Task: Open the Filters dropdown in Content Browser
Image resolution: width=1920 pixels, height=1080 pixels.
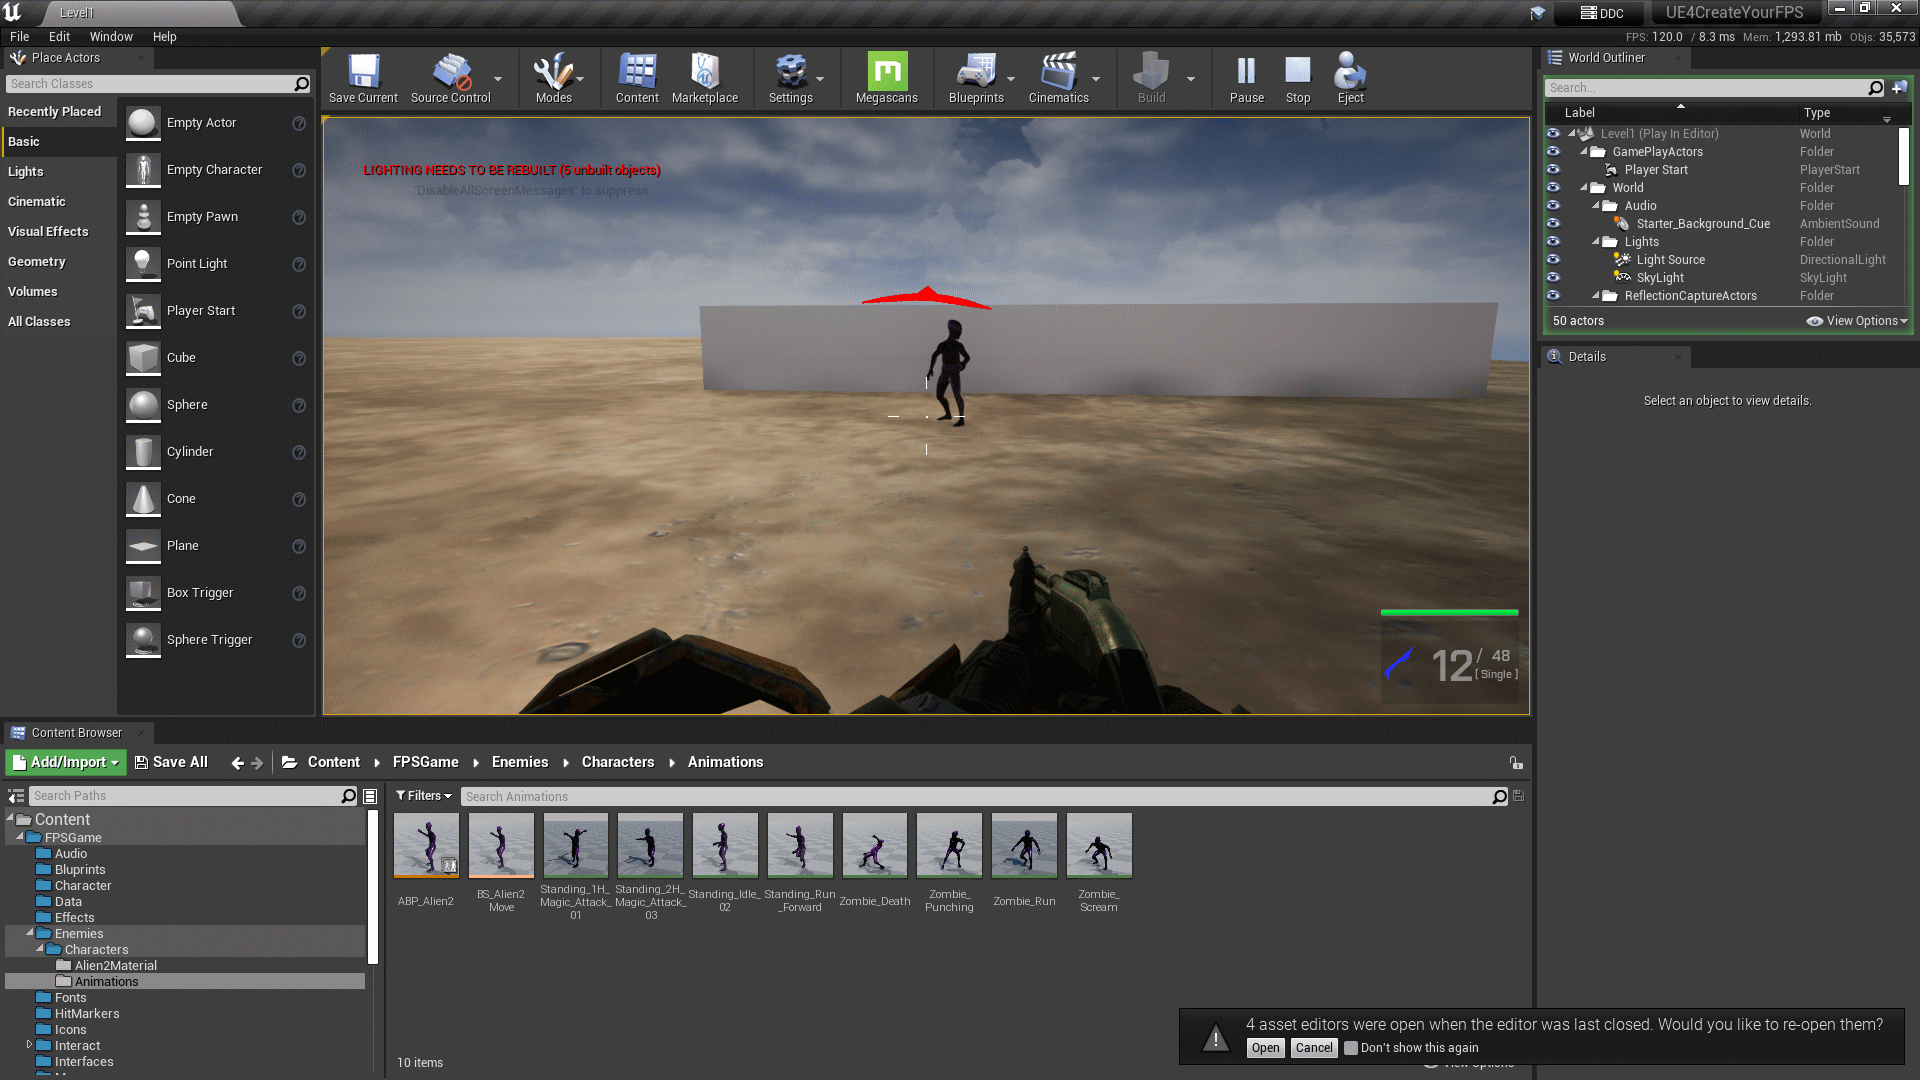Action: (x=423, y=796)
